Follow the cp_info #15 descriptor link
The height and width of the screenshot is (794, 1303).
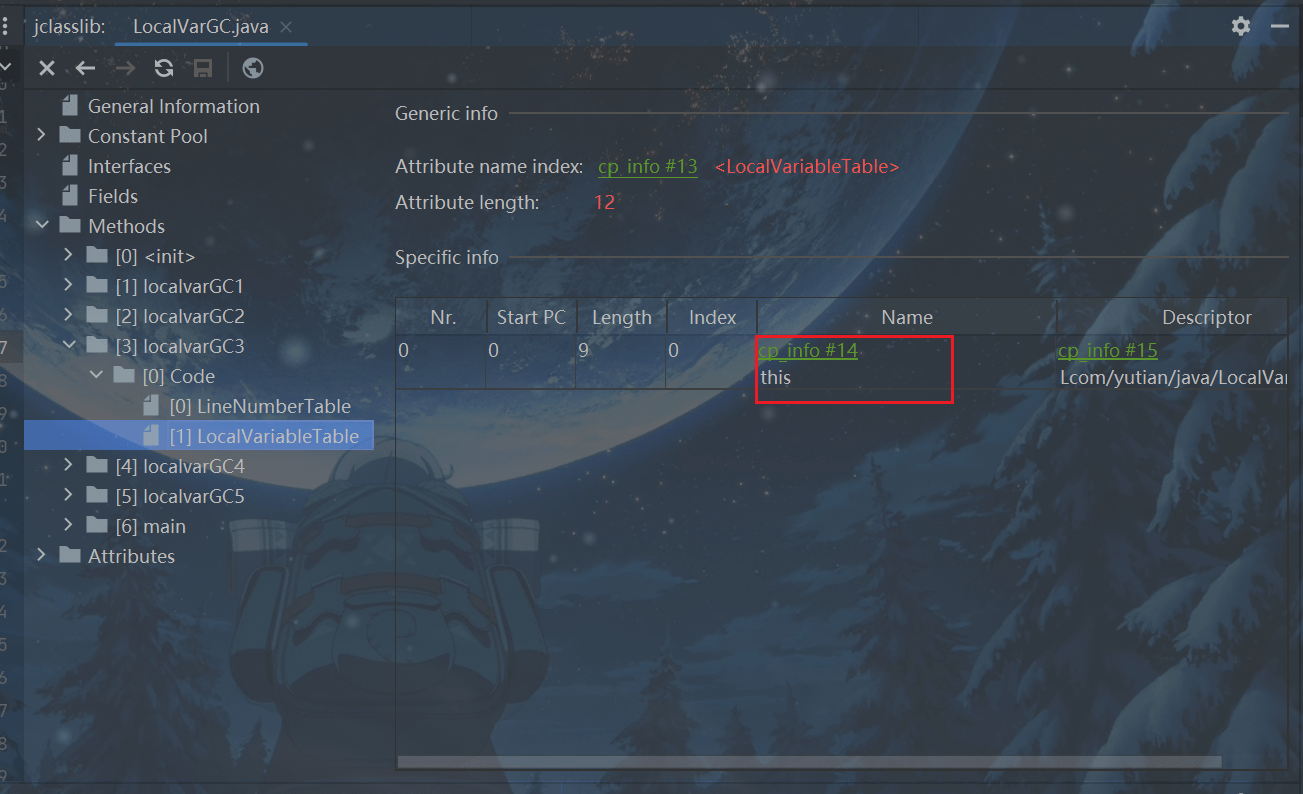(x=1107, y=350)
